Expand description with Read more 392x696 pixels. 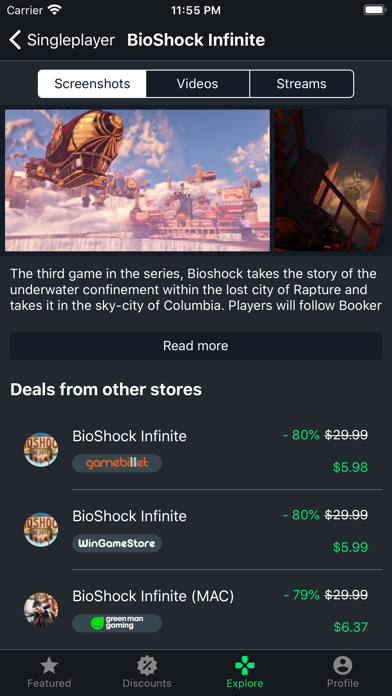pos(196,346)
